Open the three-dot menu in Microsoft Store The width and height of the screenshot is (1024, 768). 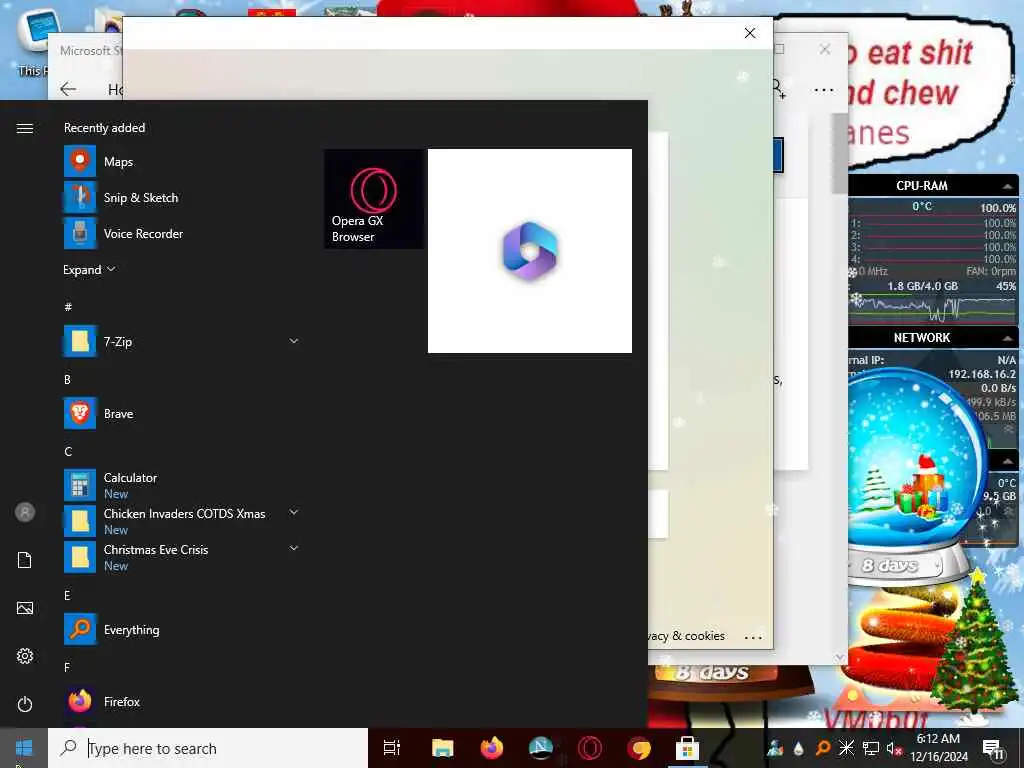[824, 89]
